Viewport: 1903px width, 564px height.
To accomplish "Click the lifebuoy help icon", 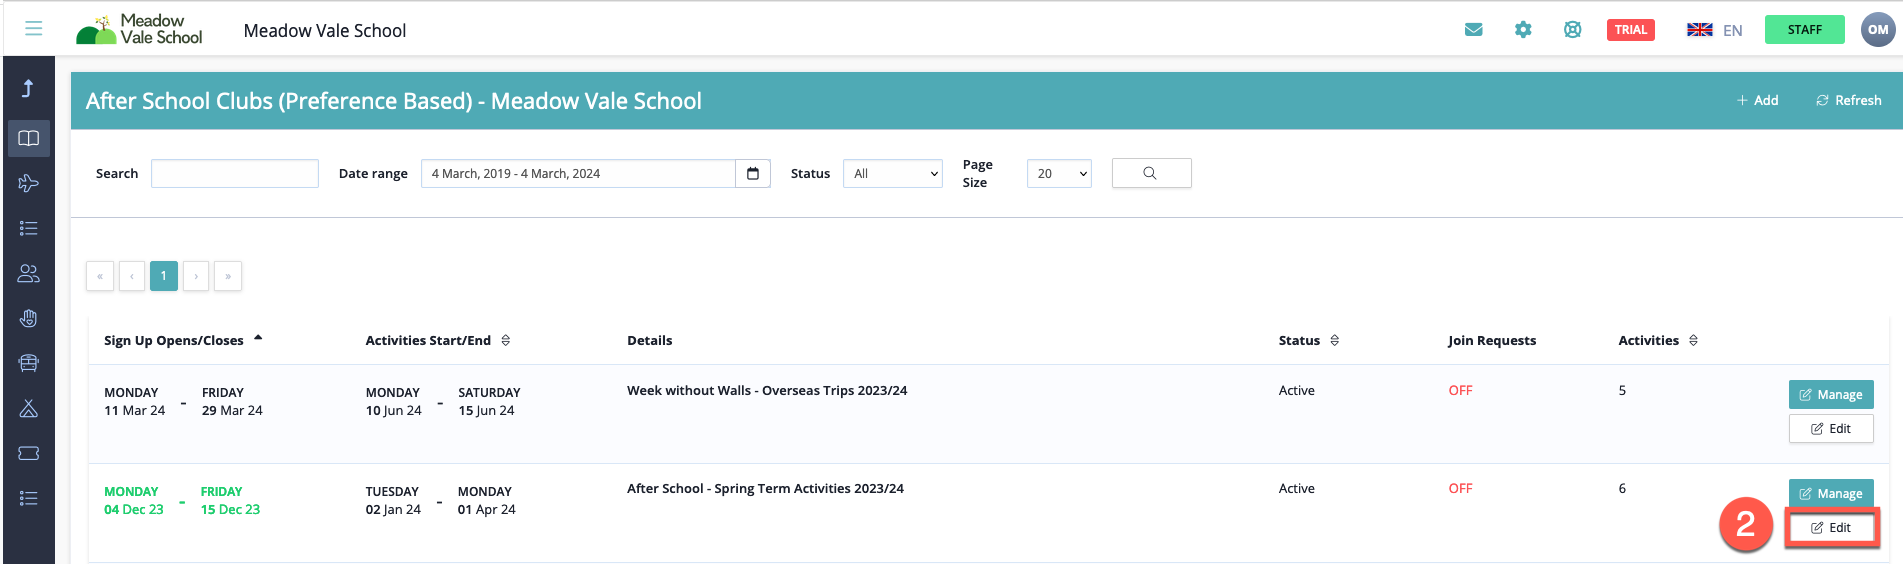I will (x=1572, y=30).
